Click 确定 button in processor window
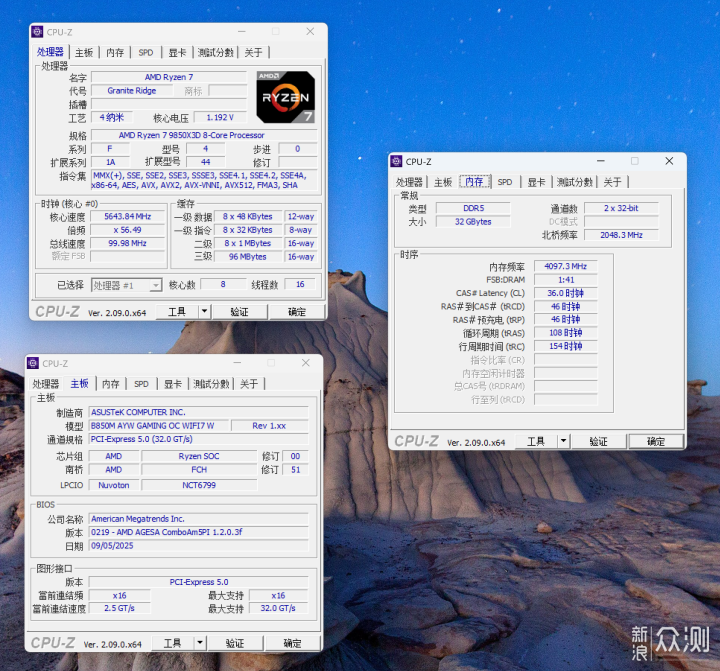 tap(297, 312)
